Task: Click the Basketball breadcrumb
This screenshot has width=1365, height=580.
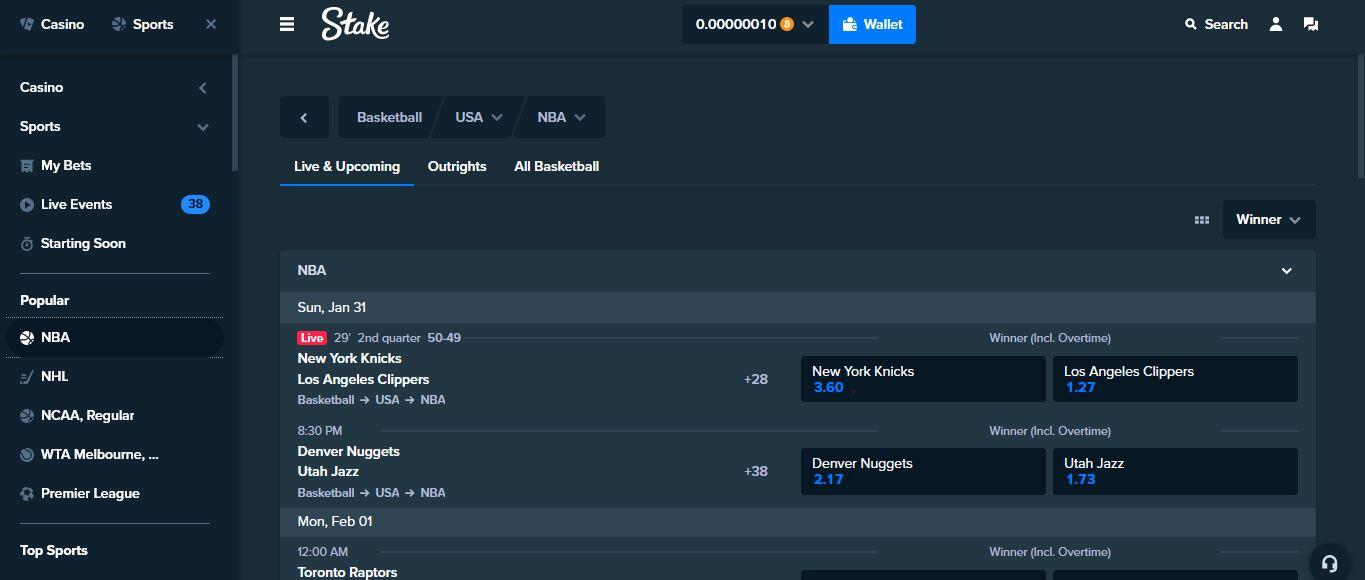Action: [389, 117]
